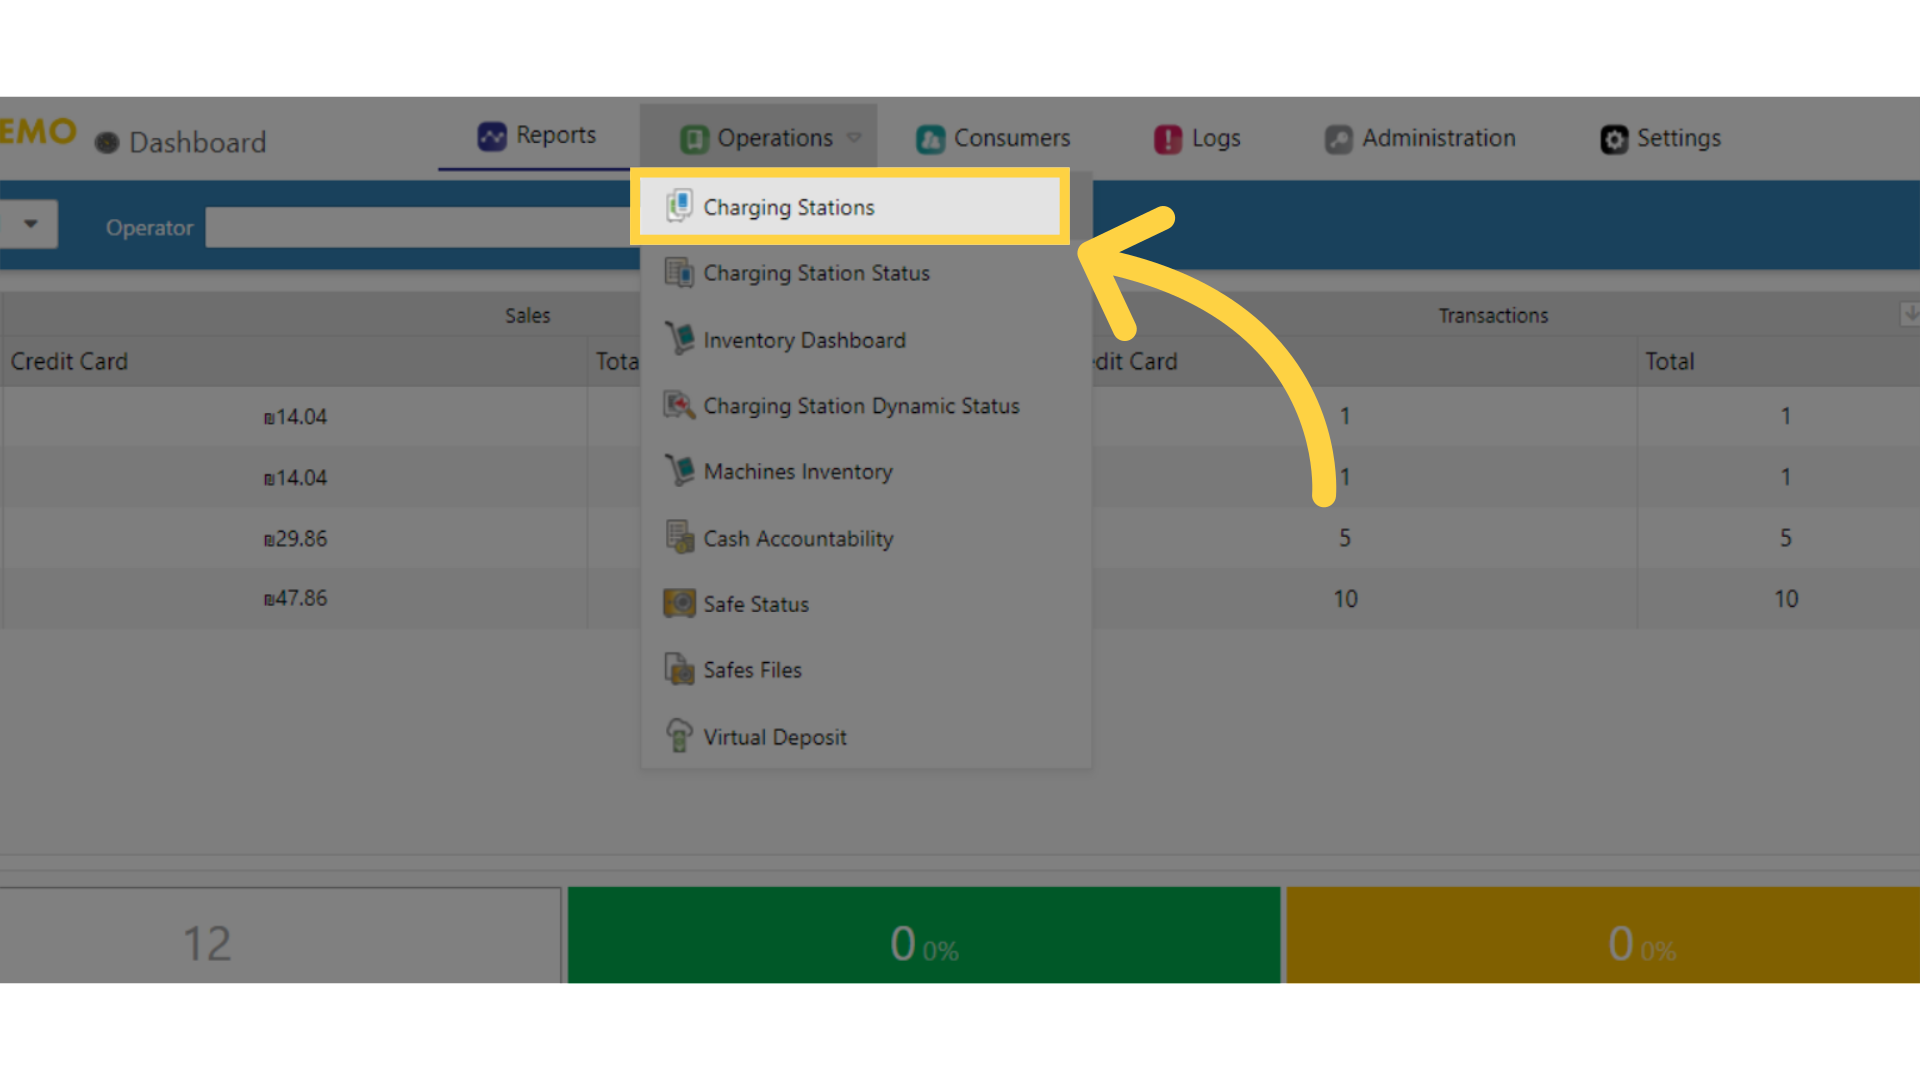This screenshot has width=1920, height=1080.
Task: Collapse the Operations dropdown arrow
Action: 854,138
